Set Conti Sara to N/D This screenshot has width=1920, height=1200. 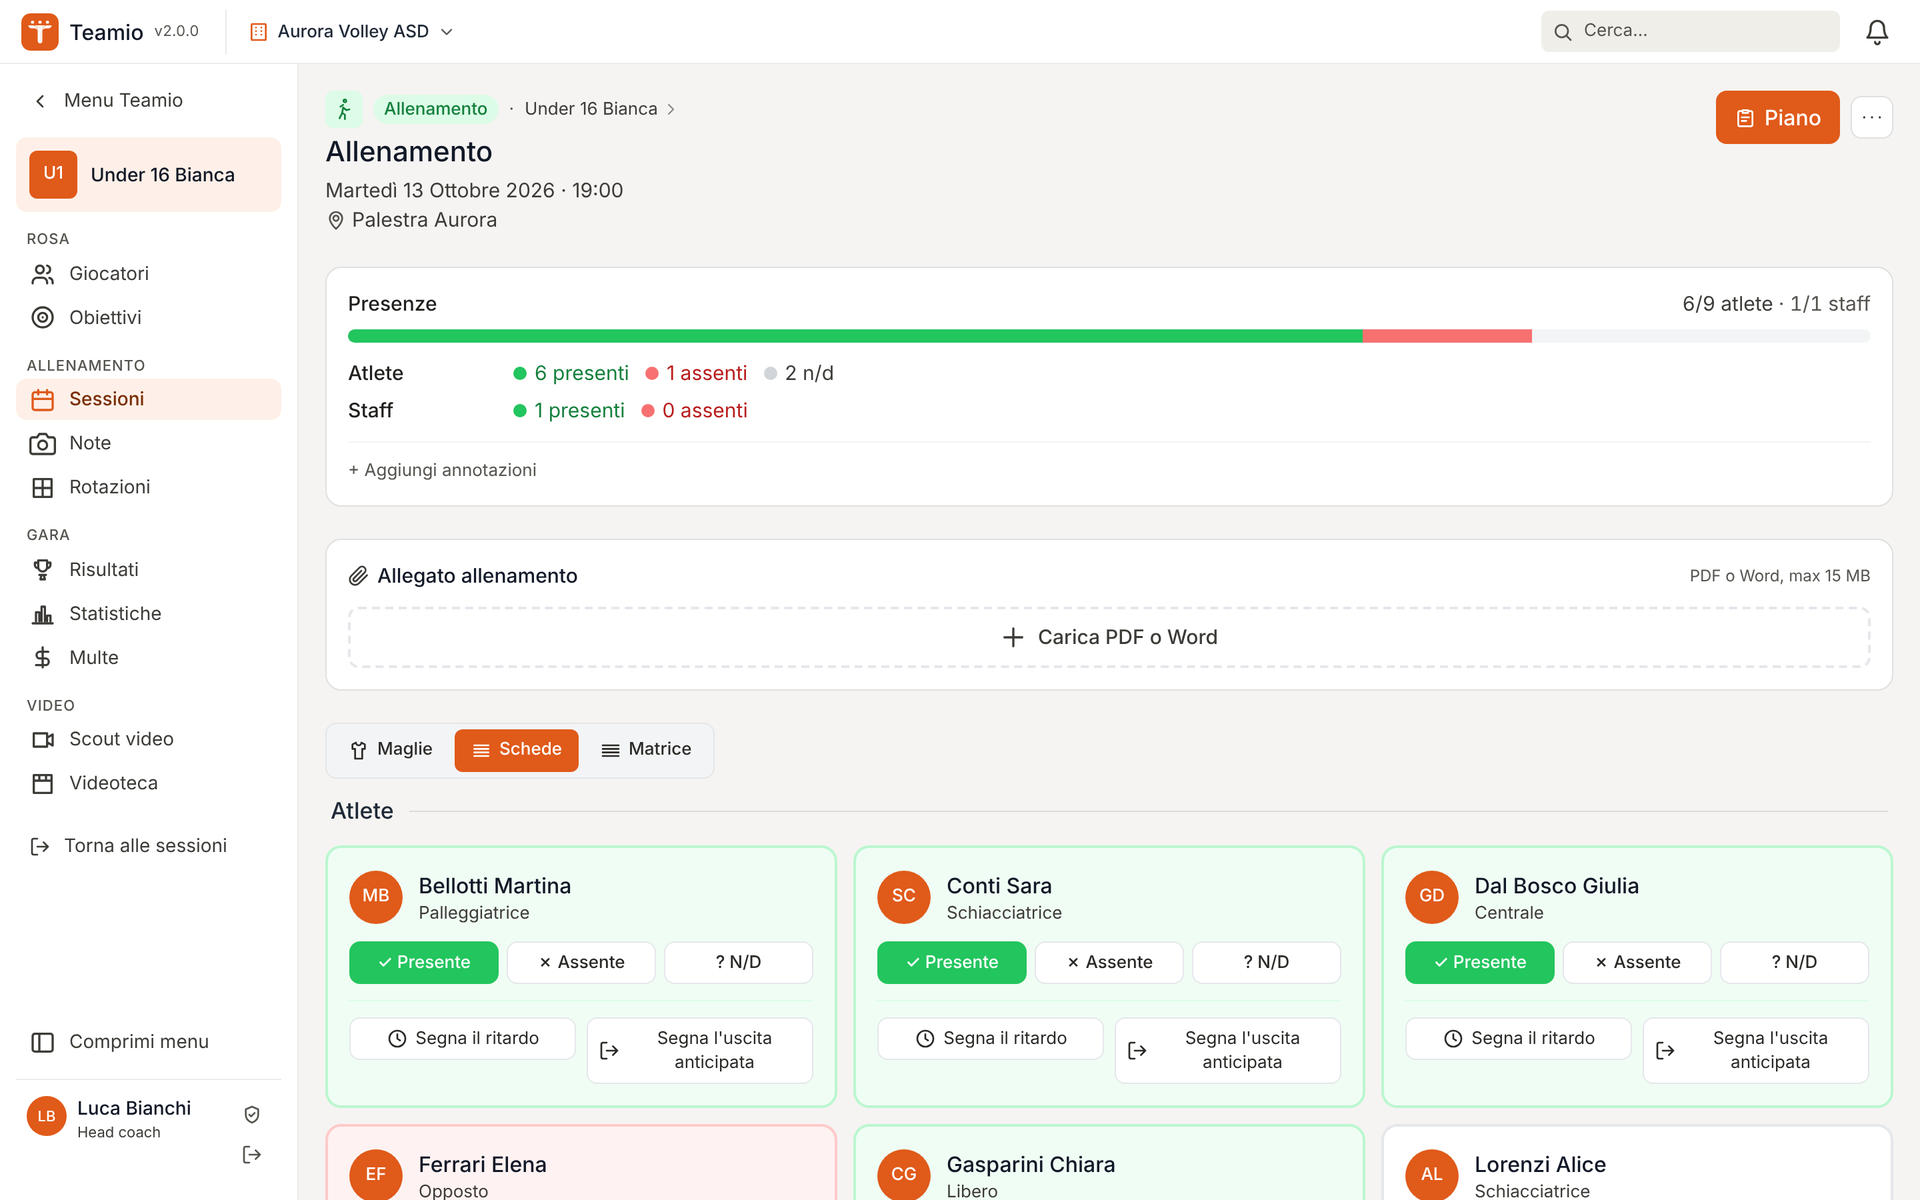[x=1266, y=962]
